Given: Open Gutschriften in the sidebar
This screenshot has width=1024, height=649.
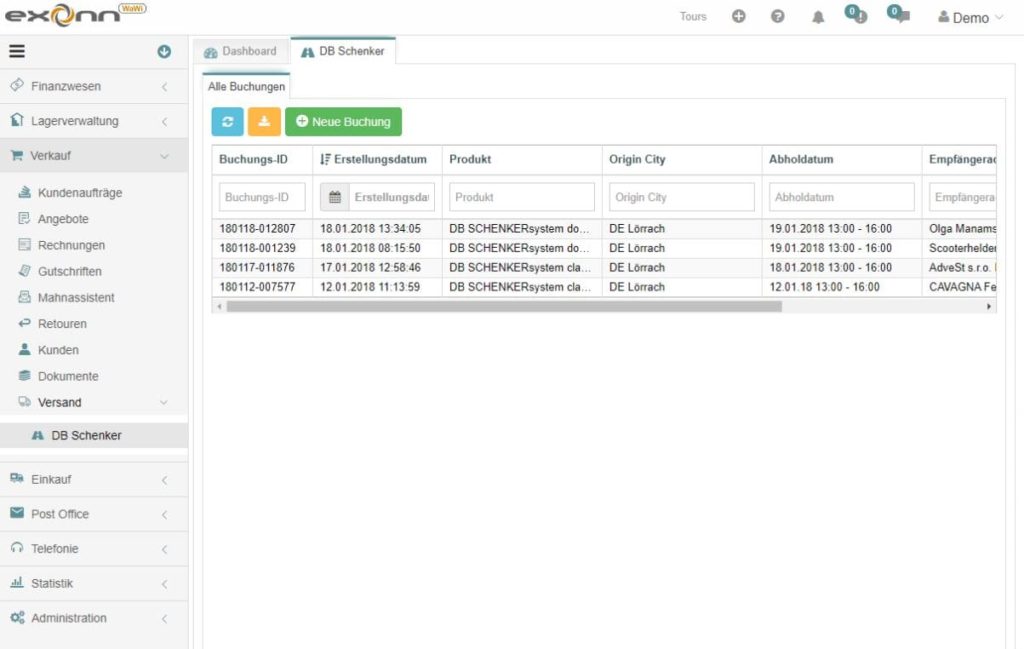Looking at the screenshot, I should tap(69, 271).
